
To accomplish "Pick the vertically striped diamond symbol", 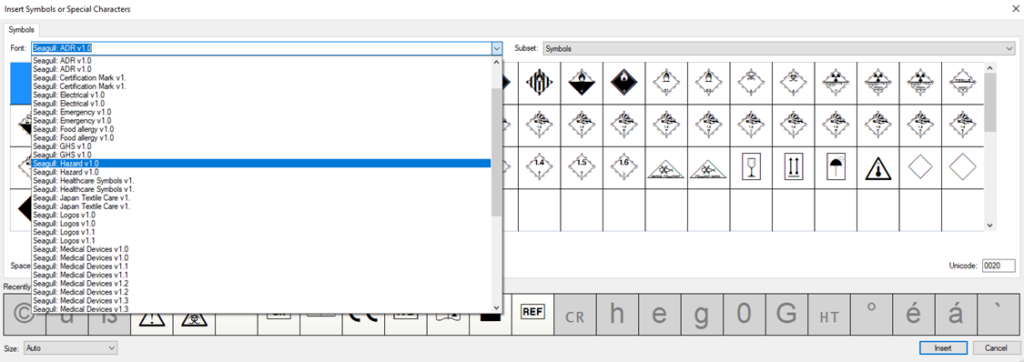I will pyautogui.click(x=539, y=83).
